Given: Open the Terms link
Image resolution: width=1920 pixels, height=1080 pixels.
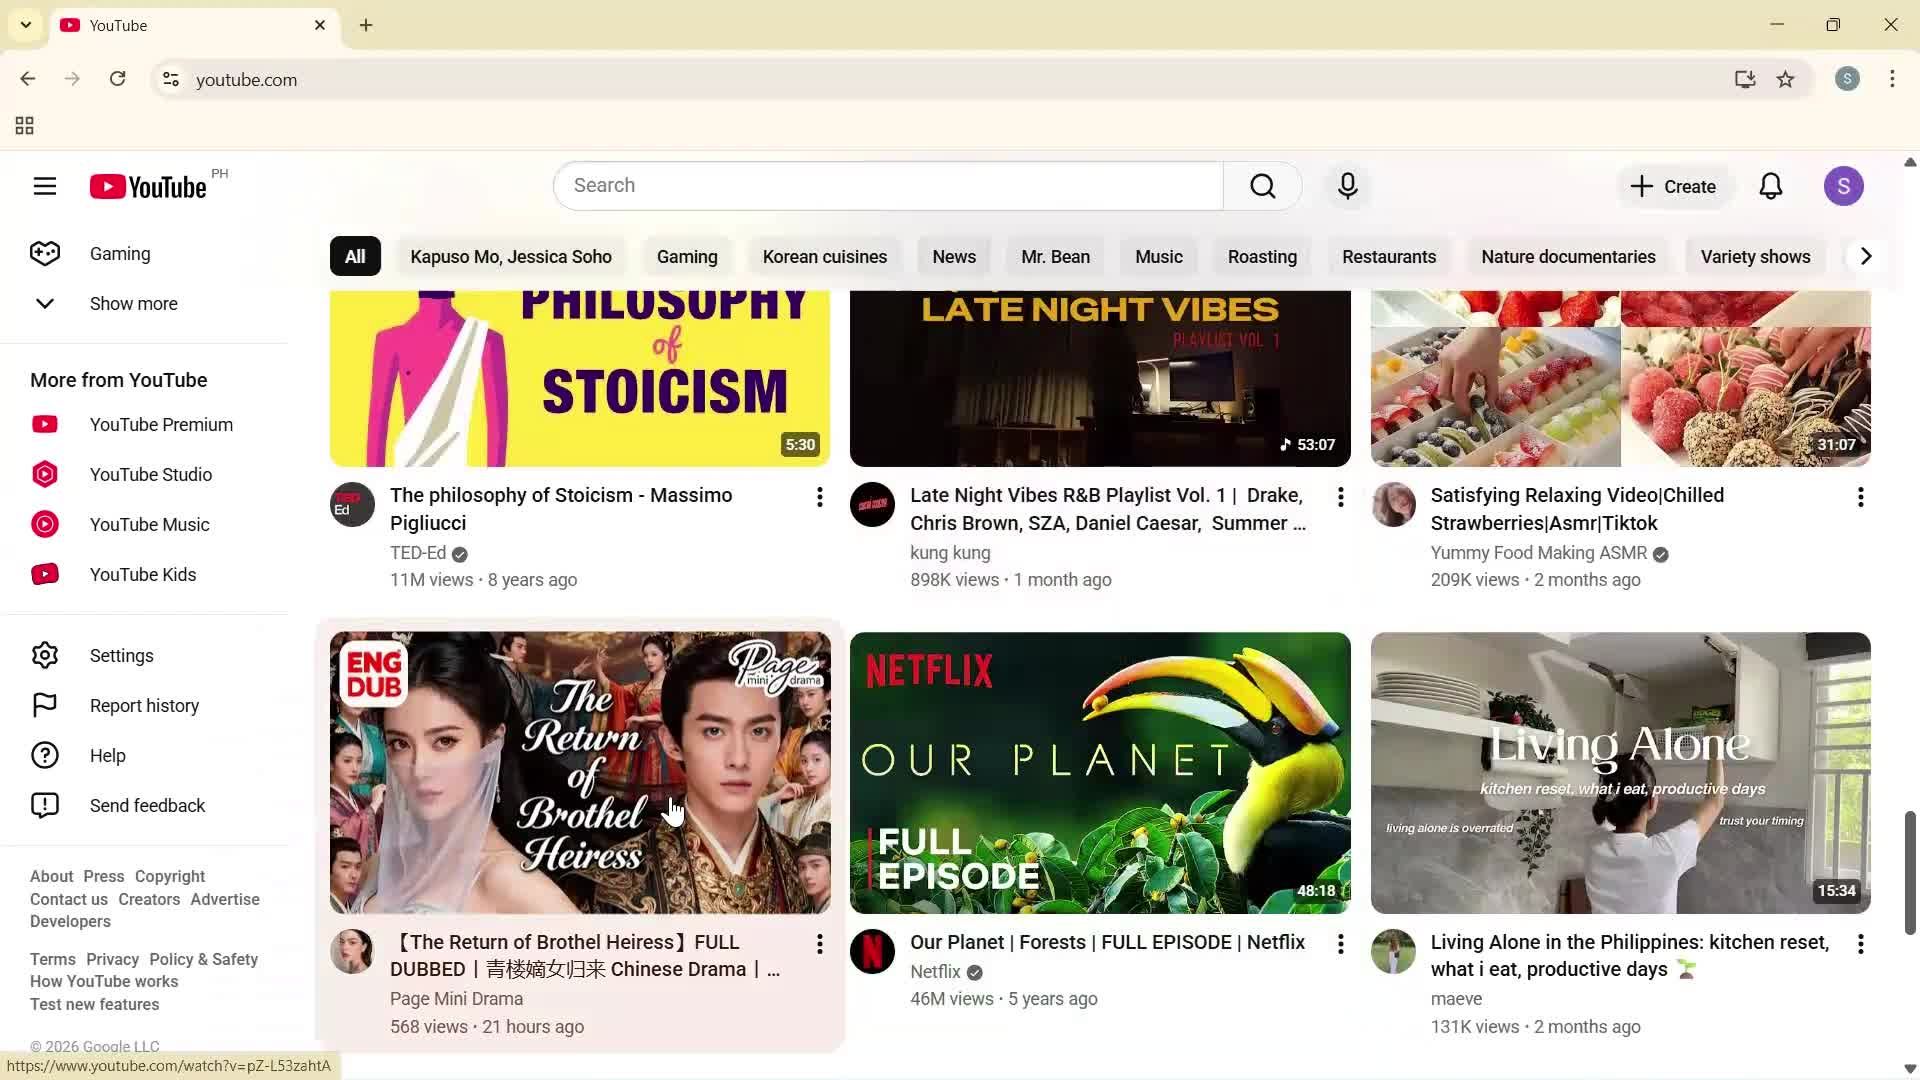Looking at the screenshot, I should (x=51, y=959).
